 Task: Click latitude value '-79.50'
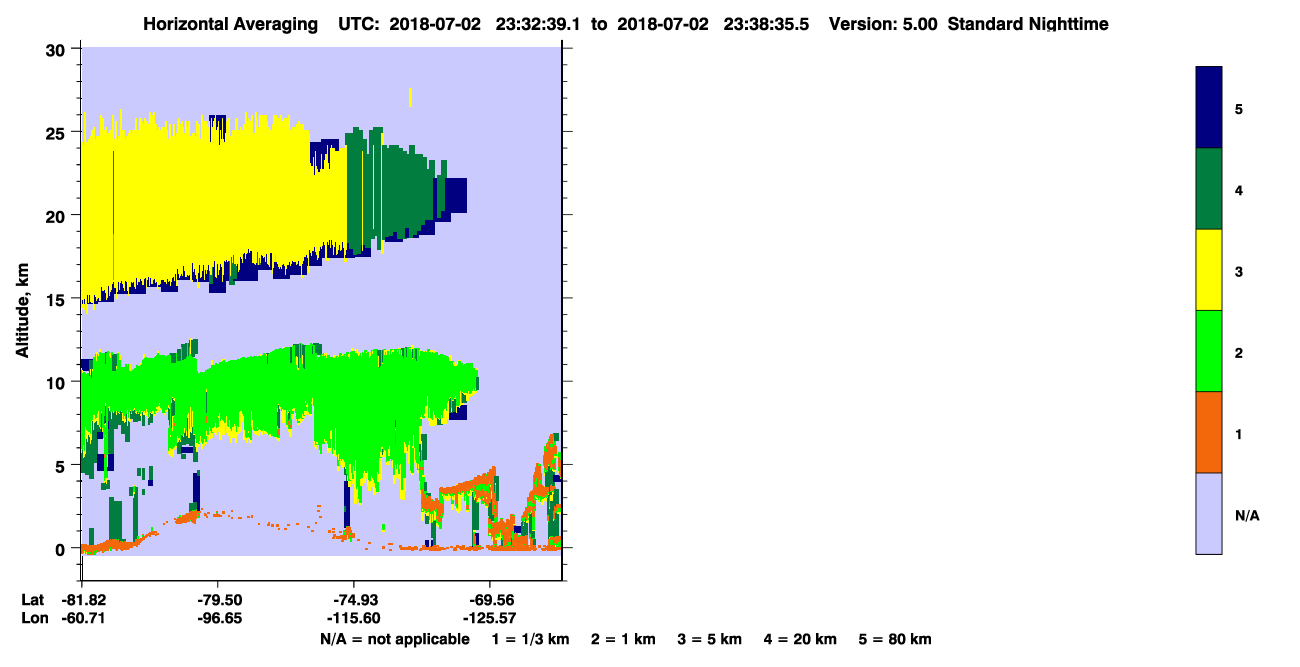tap(218, 600)
